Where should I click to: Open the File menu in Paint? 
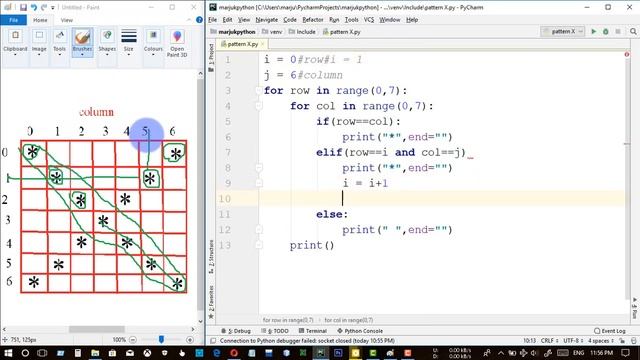(x=13, y=20)
